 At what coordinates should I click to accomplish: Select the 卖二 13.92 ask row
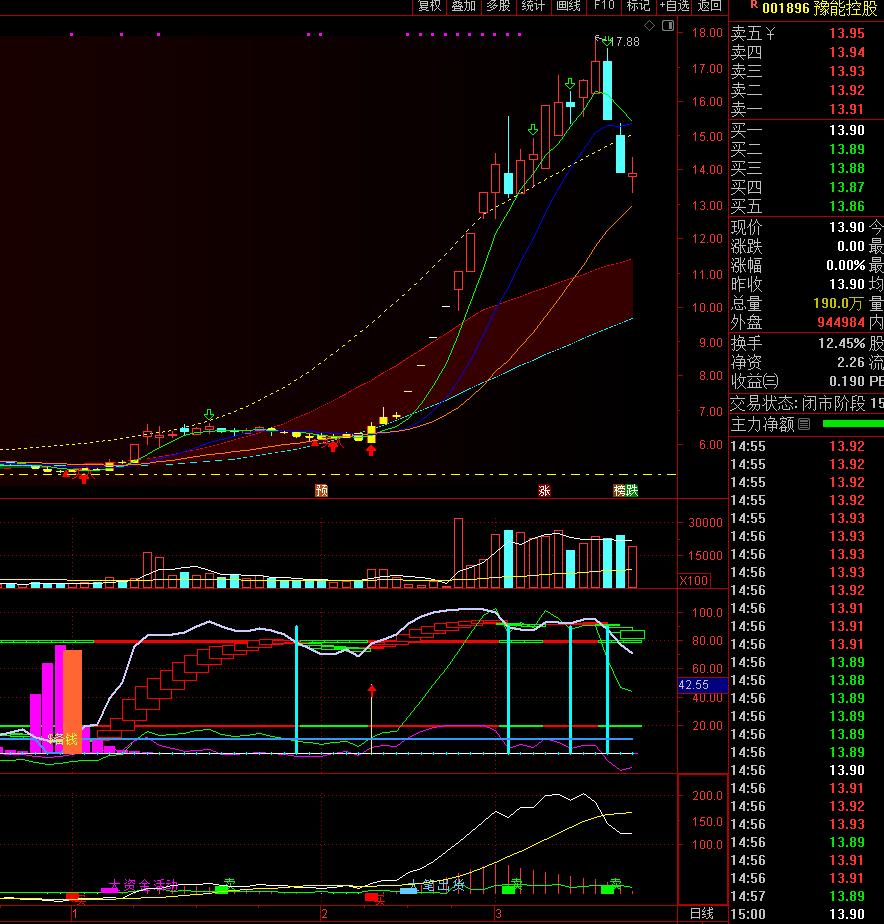pyautogui.click(x=806, y=90)
